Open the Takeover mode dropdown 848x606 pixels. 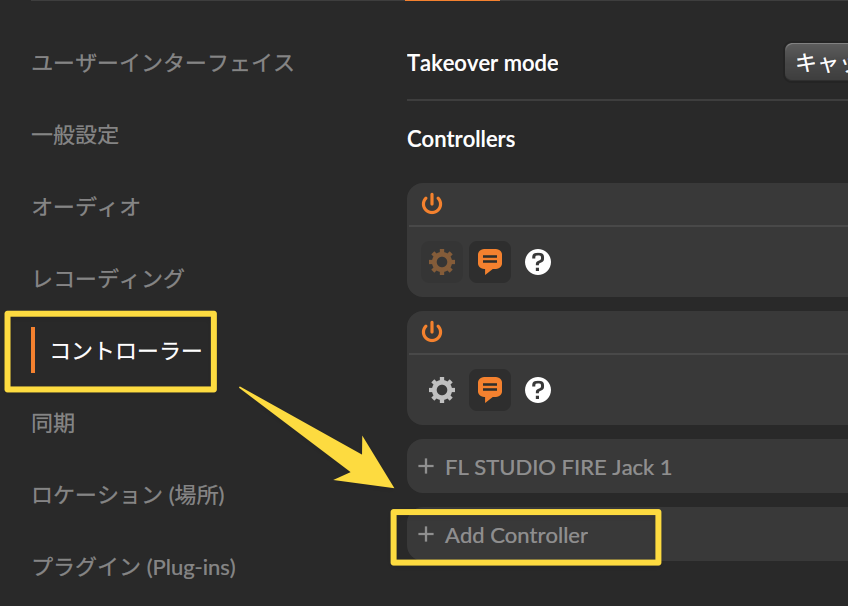pyautogui.click(x=816, y=63)
